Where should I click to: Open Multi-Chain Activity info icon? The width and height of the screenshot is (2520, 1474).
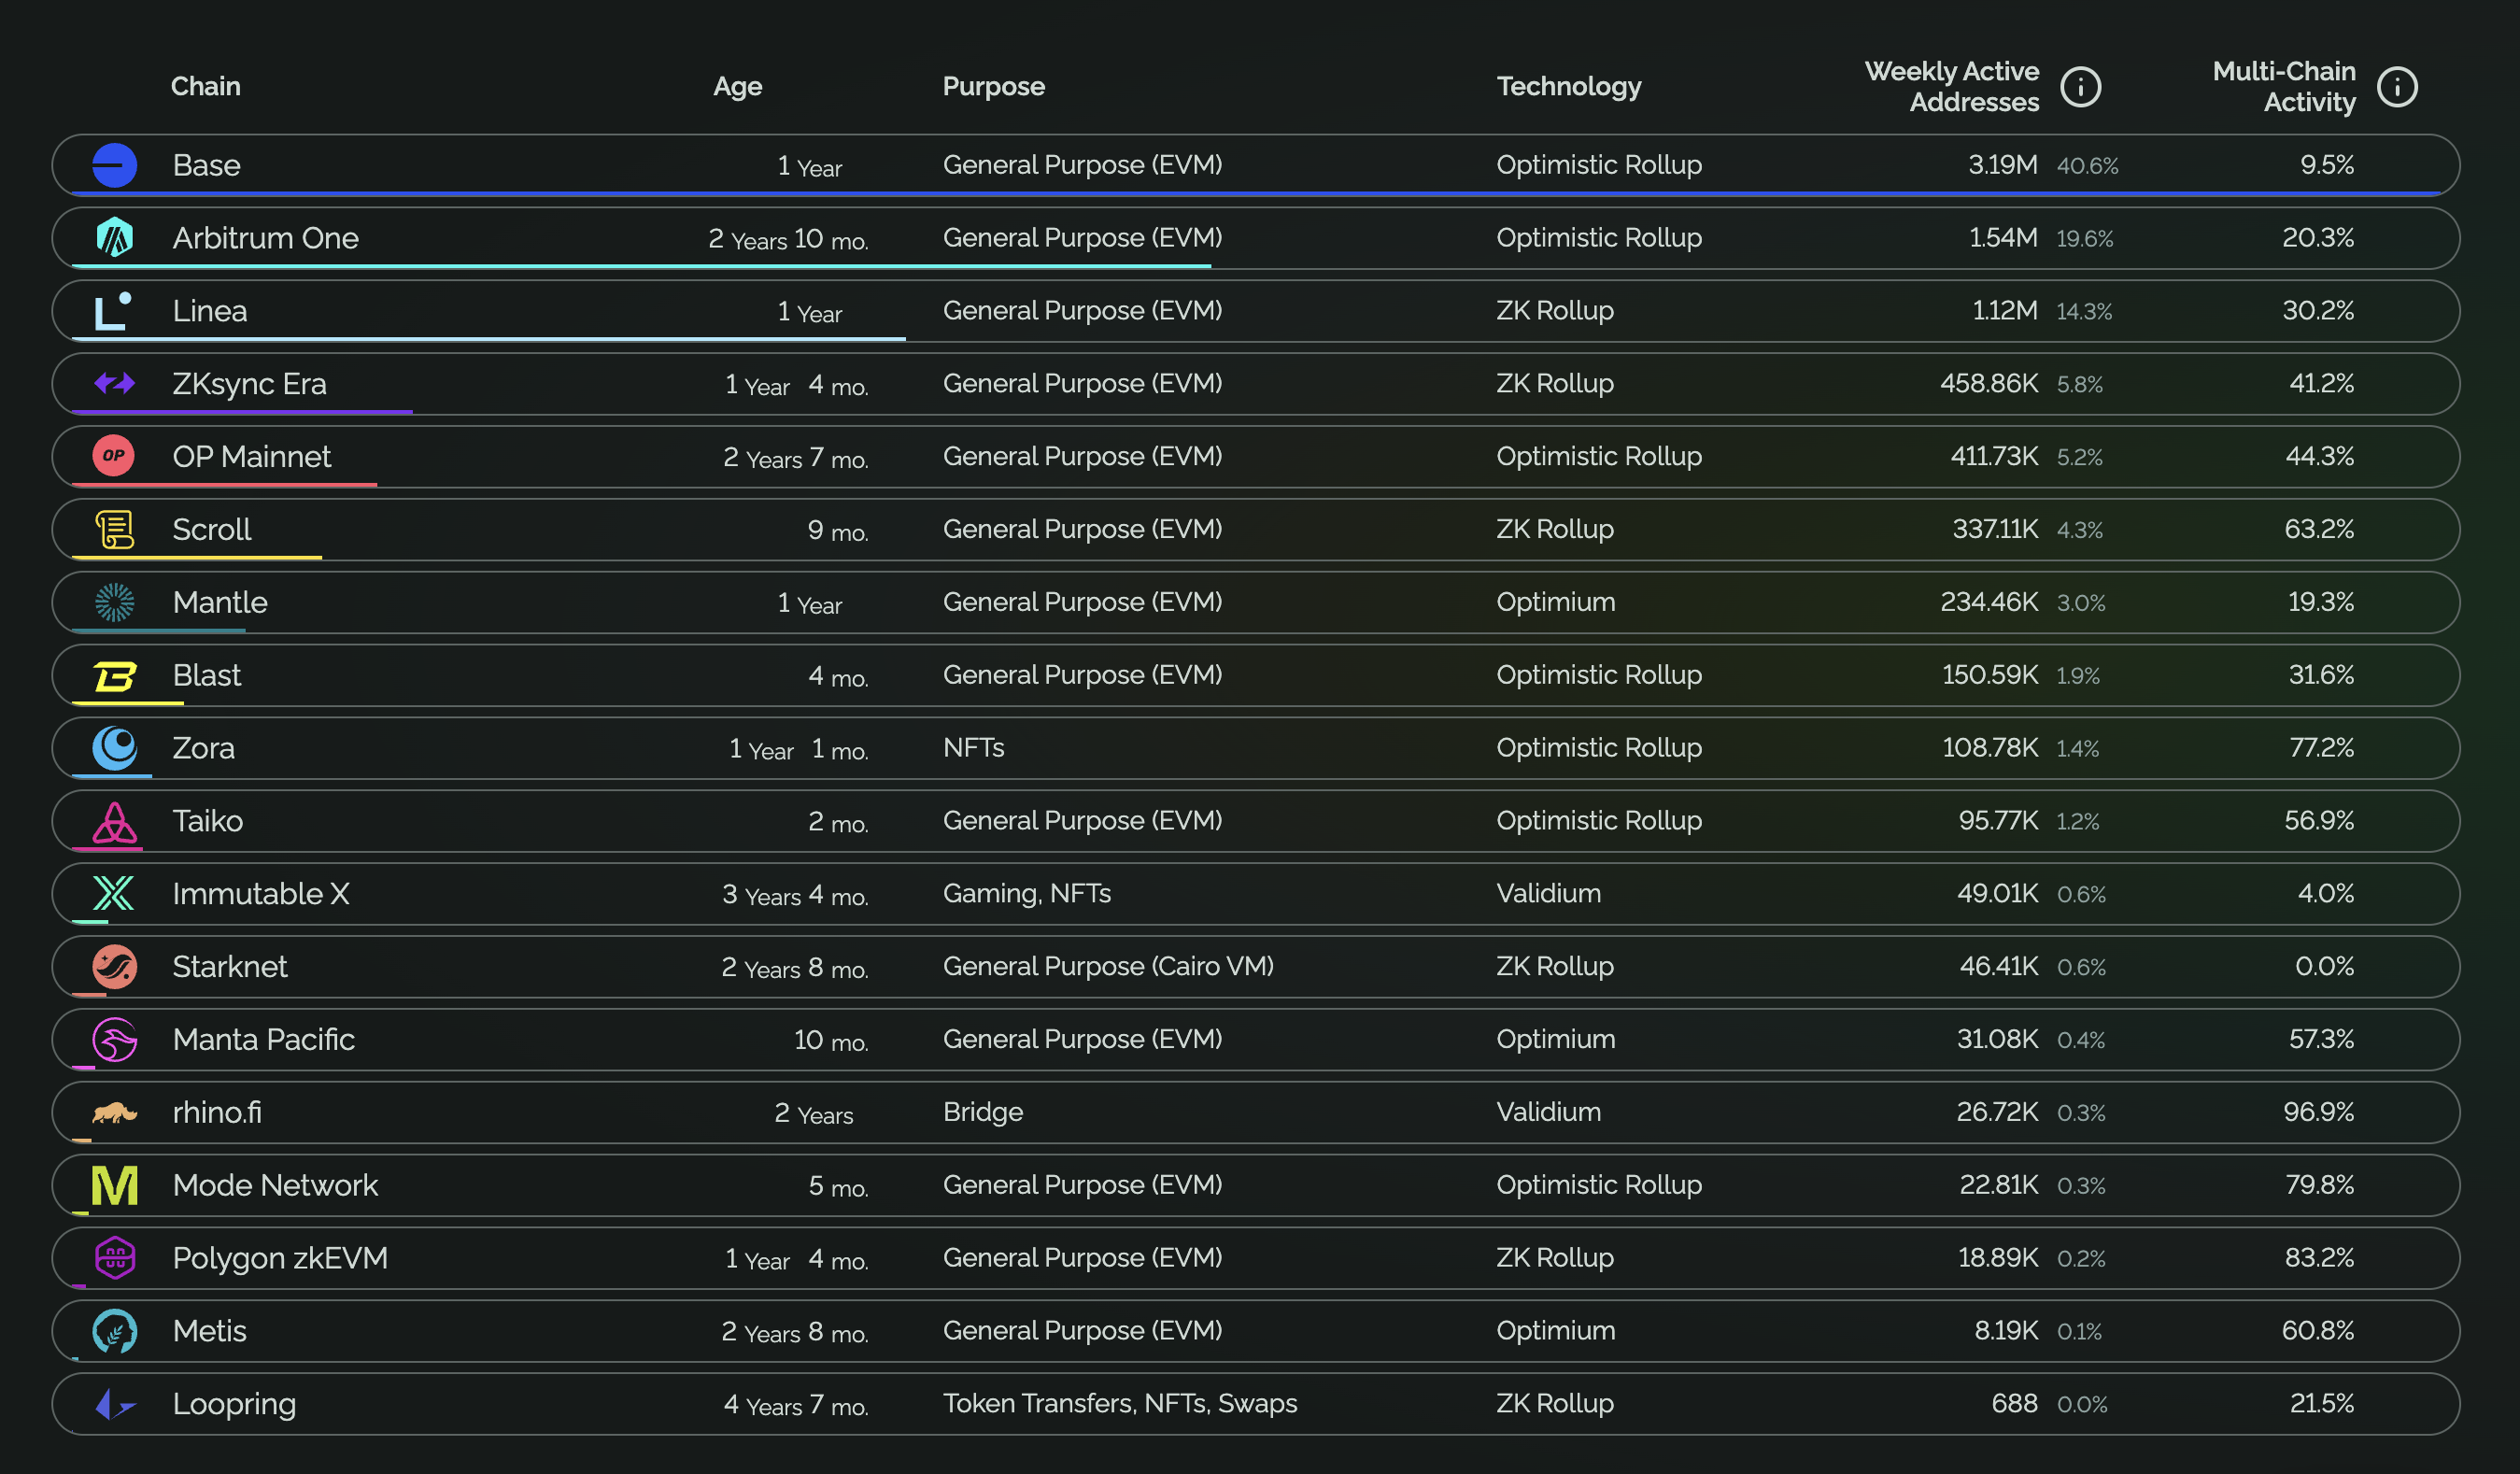pyautogui.click(x=2397, y=87)
